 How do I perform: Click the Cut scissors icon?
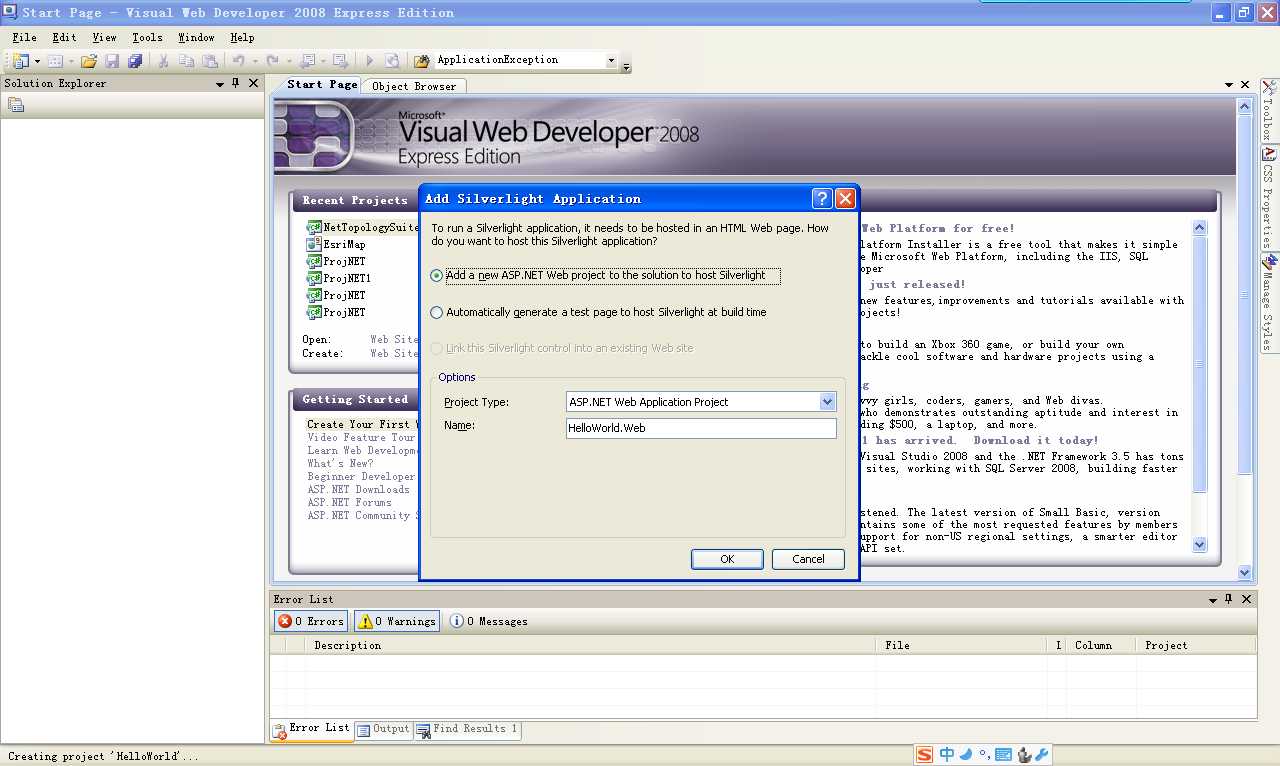pyautogui.click(x=163, y=61)
